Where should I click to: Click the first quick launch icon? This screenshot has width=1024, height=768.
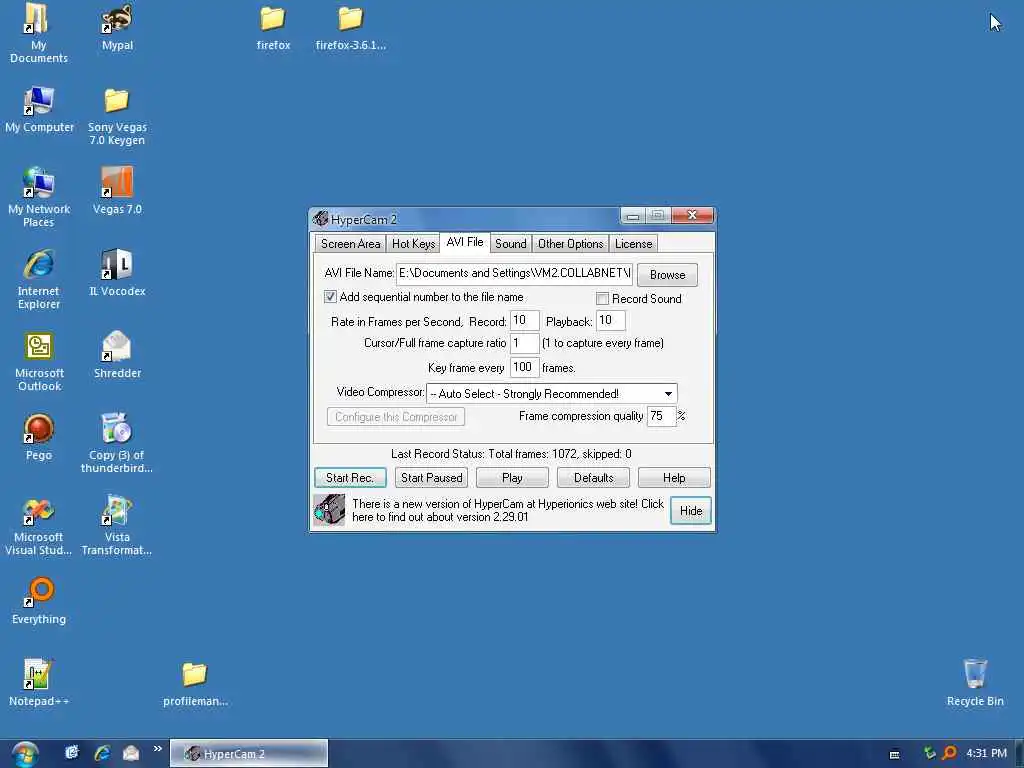coord(72,753)
